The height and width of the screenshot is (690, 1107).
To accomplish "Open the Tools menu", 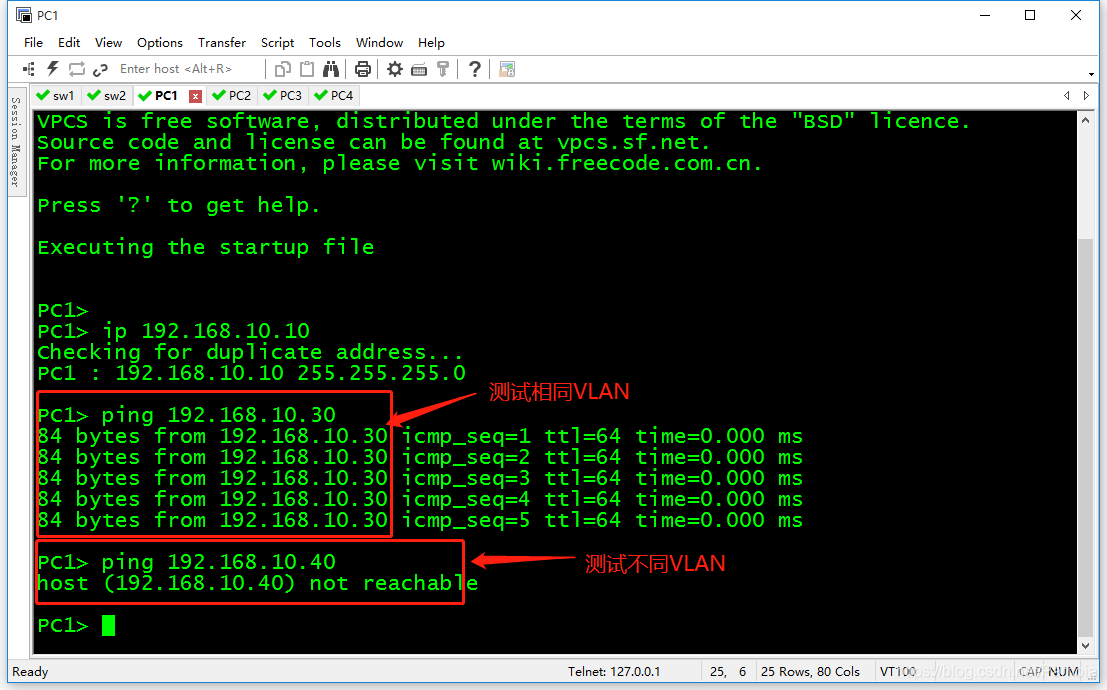I will 325,42.
